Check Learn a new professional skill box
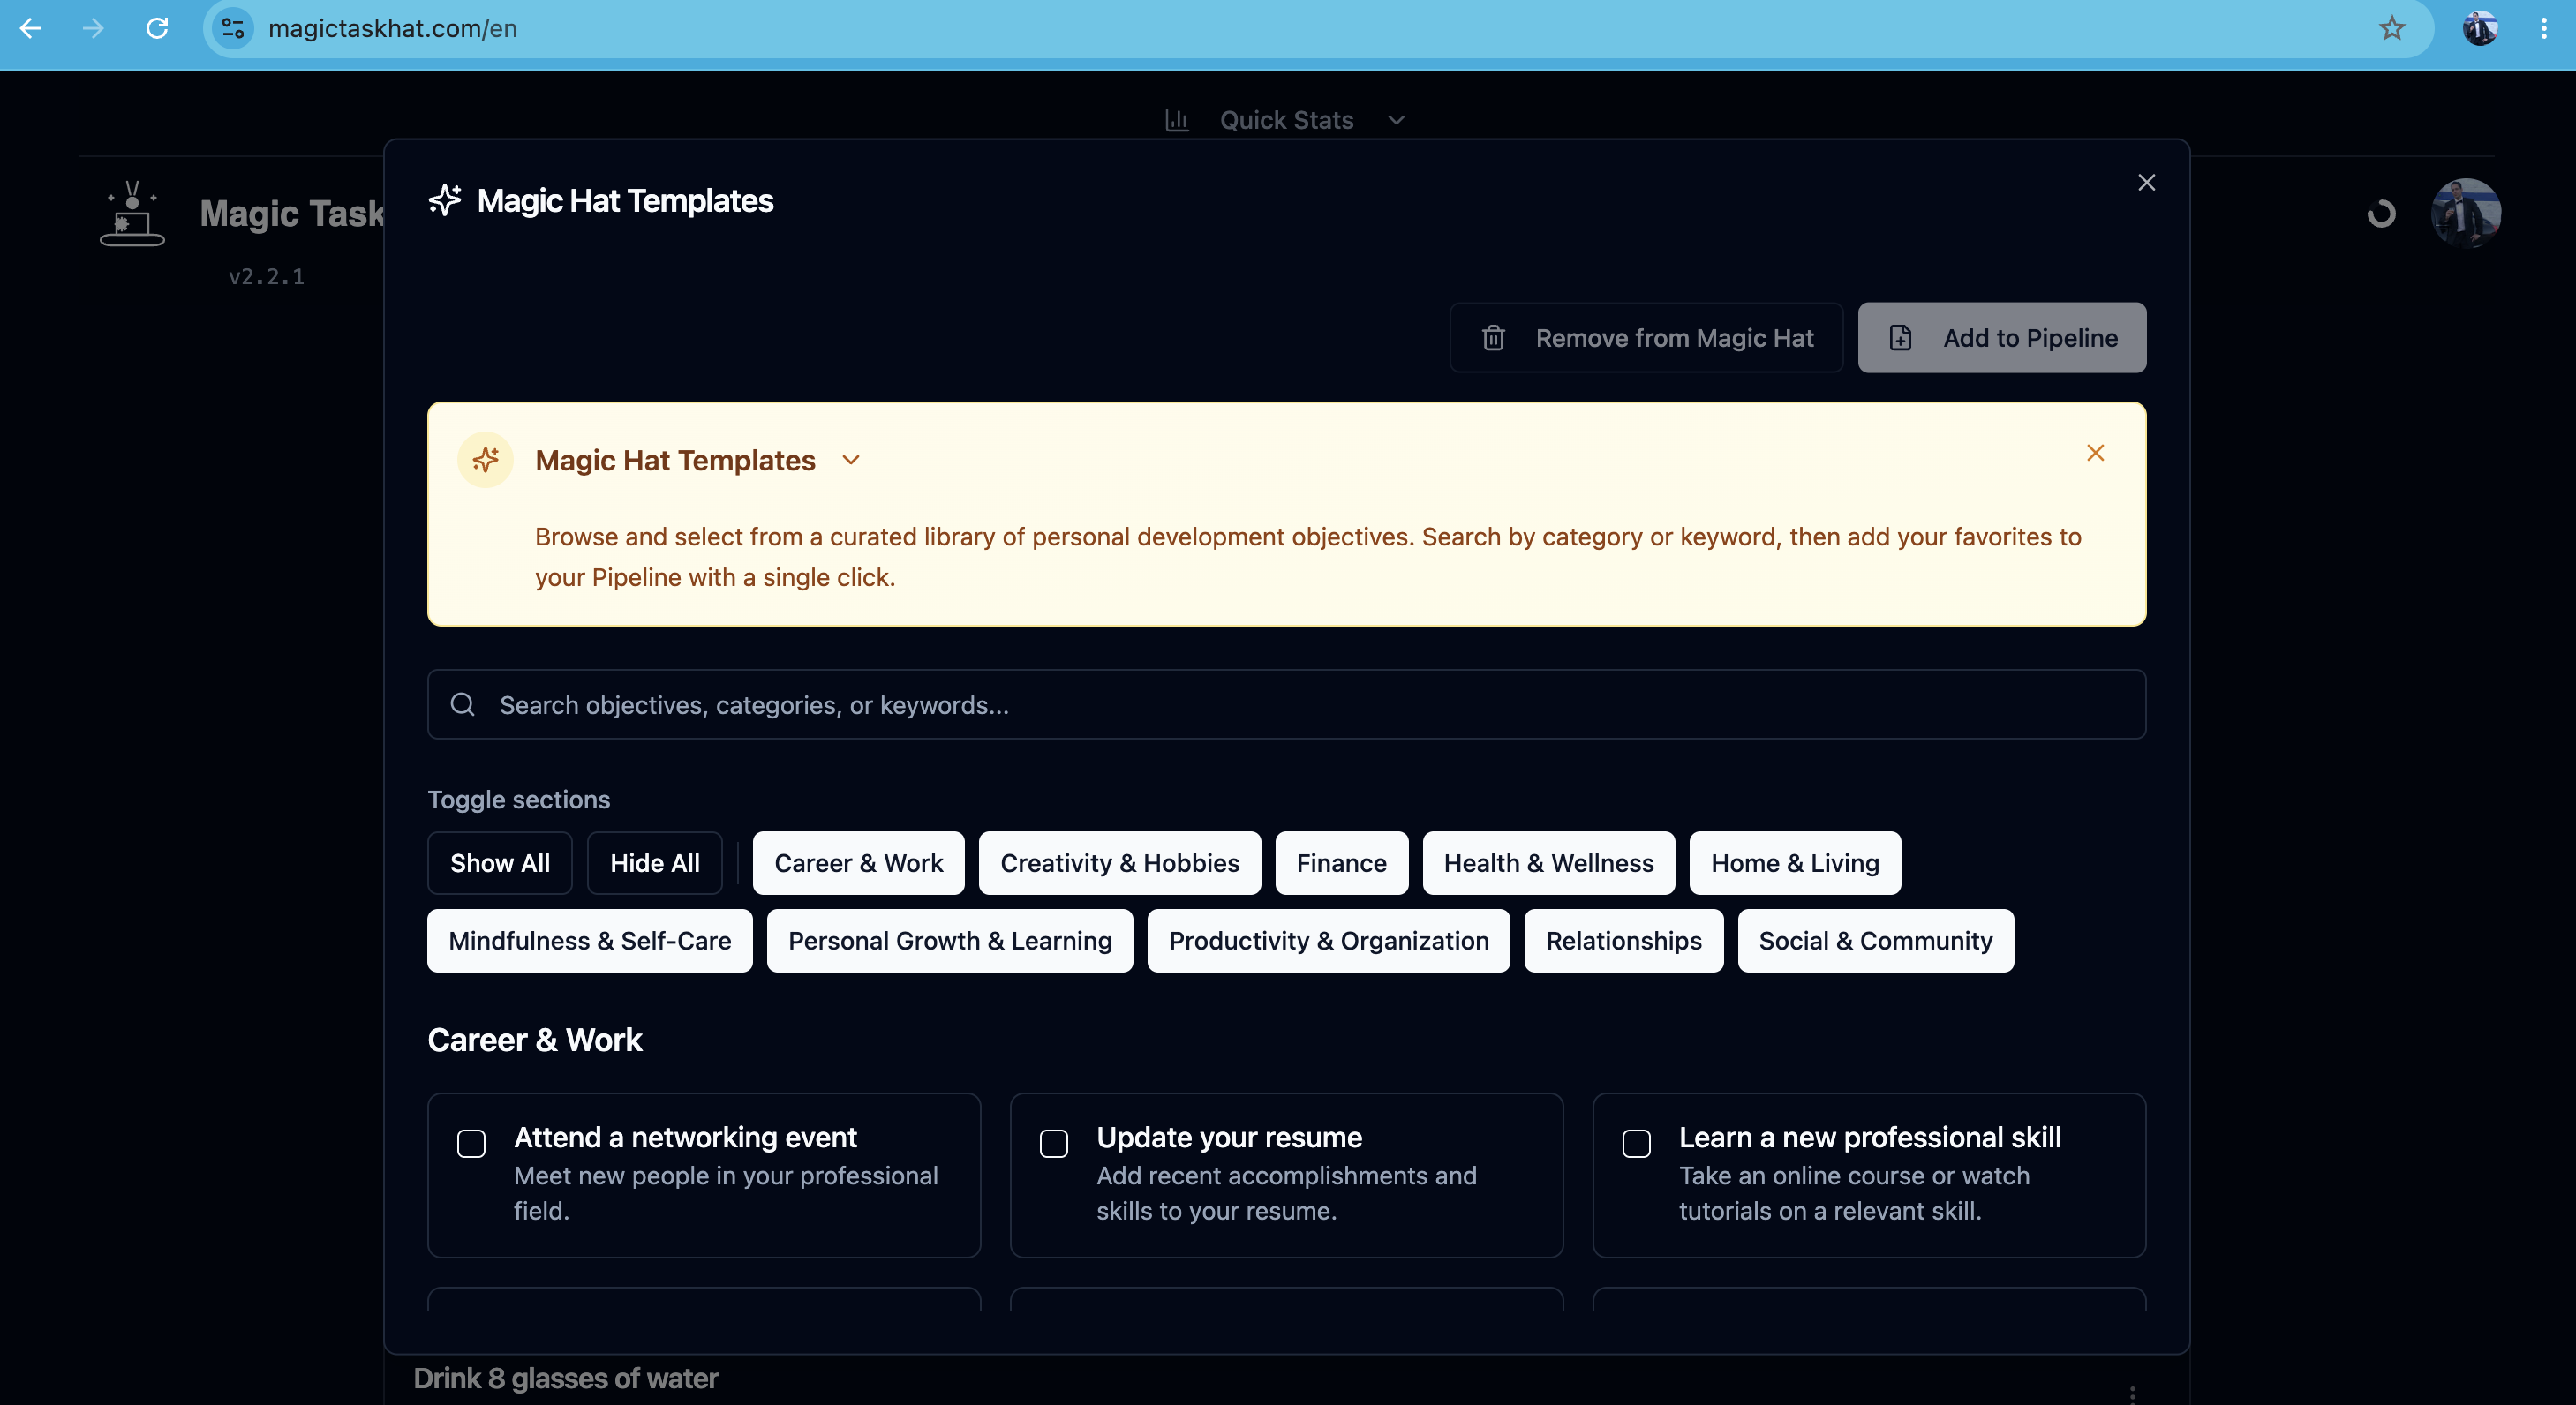Image resolution: width=2576 pixels, height=1405 pixels. pyautogui.click(x=1636, y=1143)
